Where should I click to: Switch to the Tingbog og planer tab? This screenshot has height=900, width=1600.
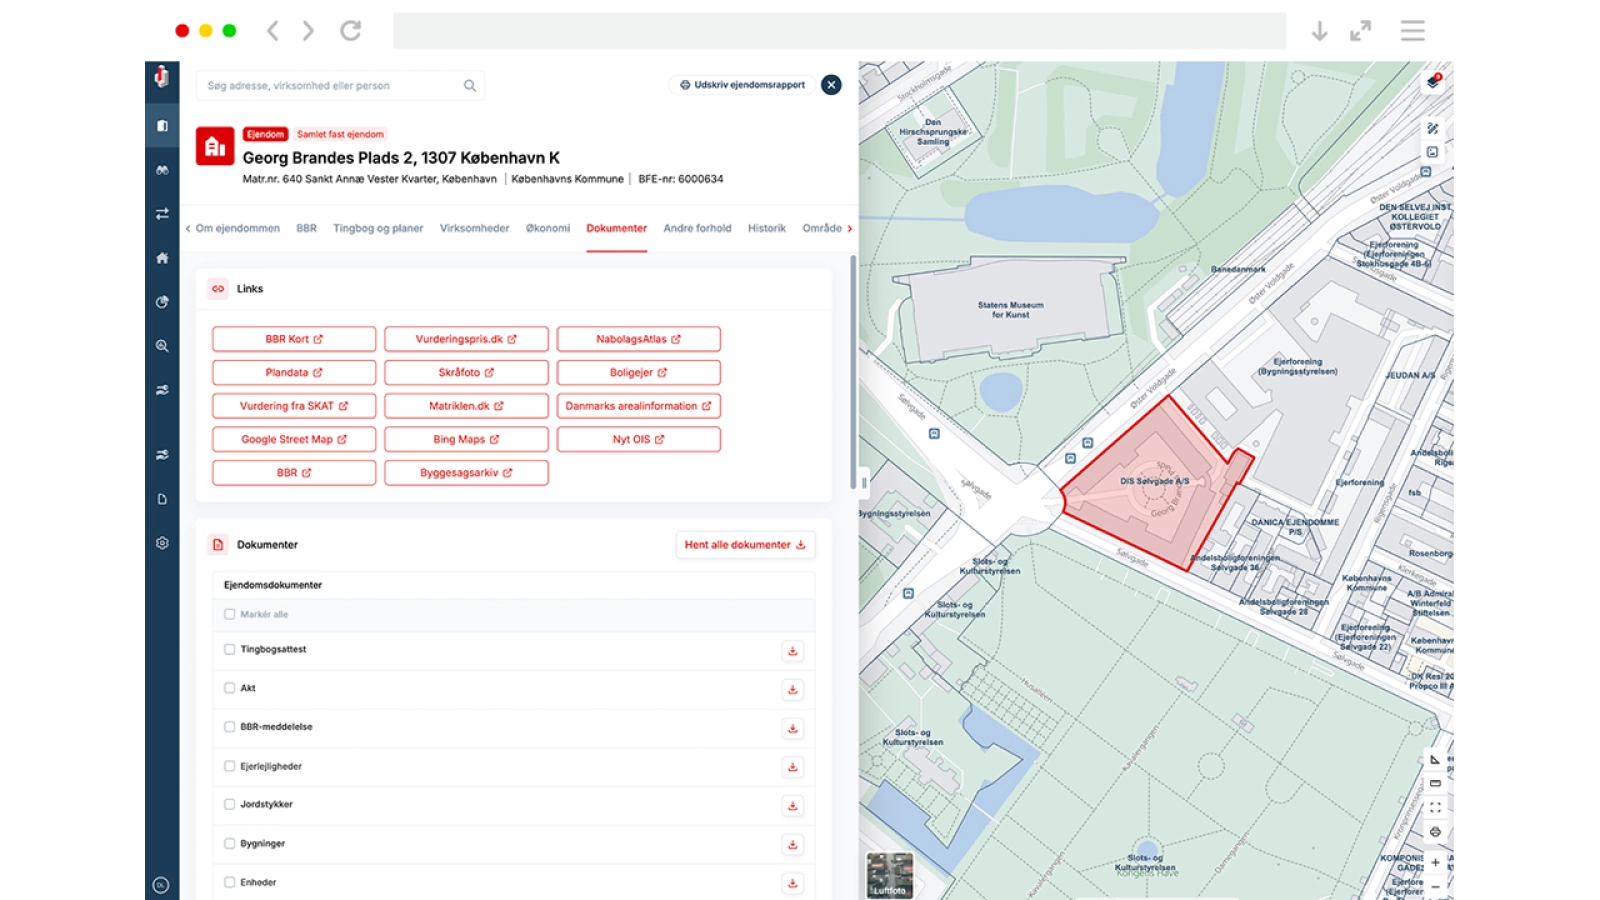coord(378,228)
